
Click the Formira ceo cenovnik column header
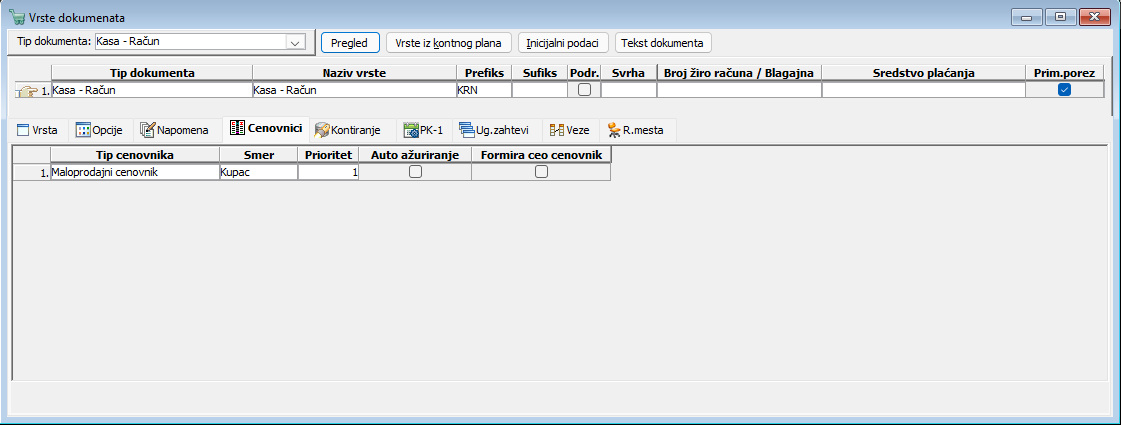point(541,154)
